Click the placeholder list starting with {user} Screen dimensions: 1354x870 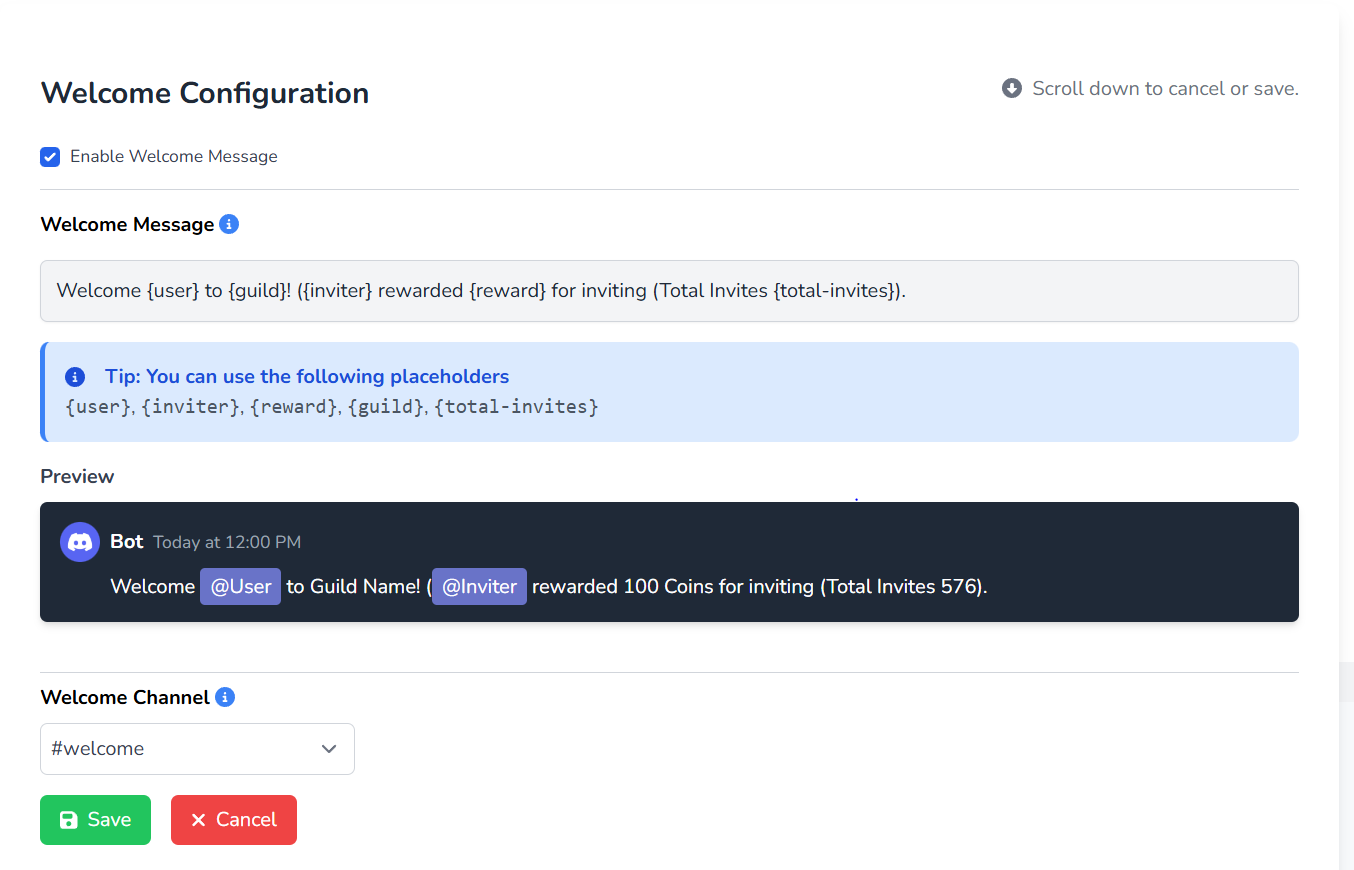(x=331, y=407)
